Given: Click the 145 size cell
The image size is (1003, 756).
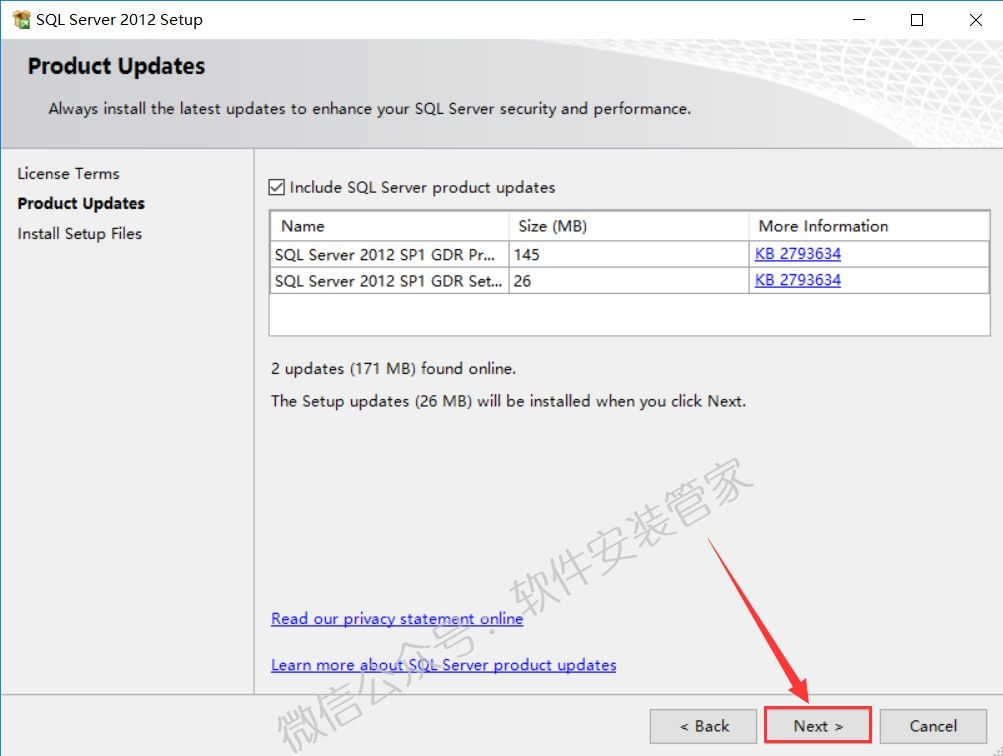Looking at the screenshot, I should coord(629,254).
